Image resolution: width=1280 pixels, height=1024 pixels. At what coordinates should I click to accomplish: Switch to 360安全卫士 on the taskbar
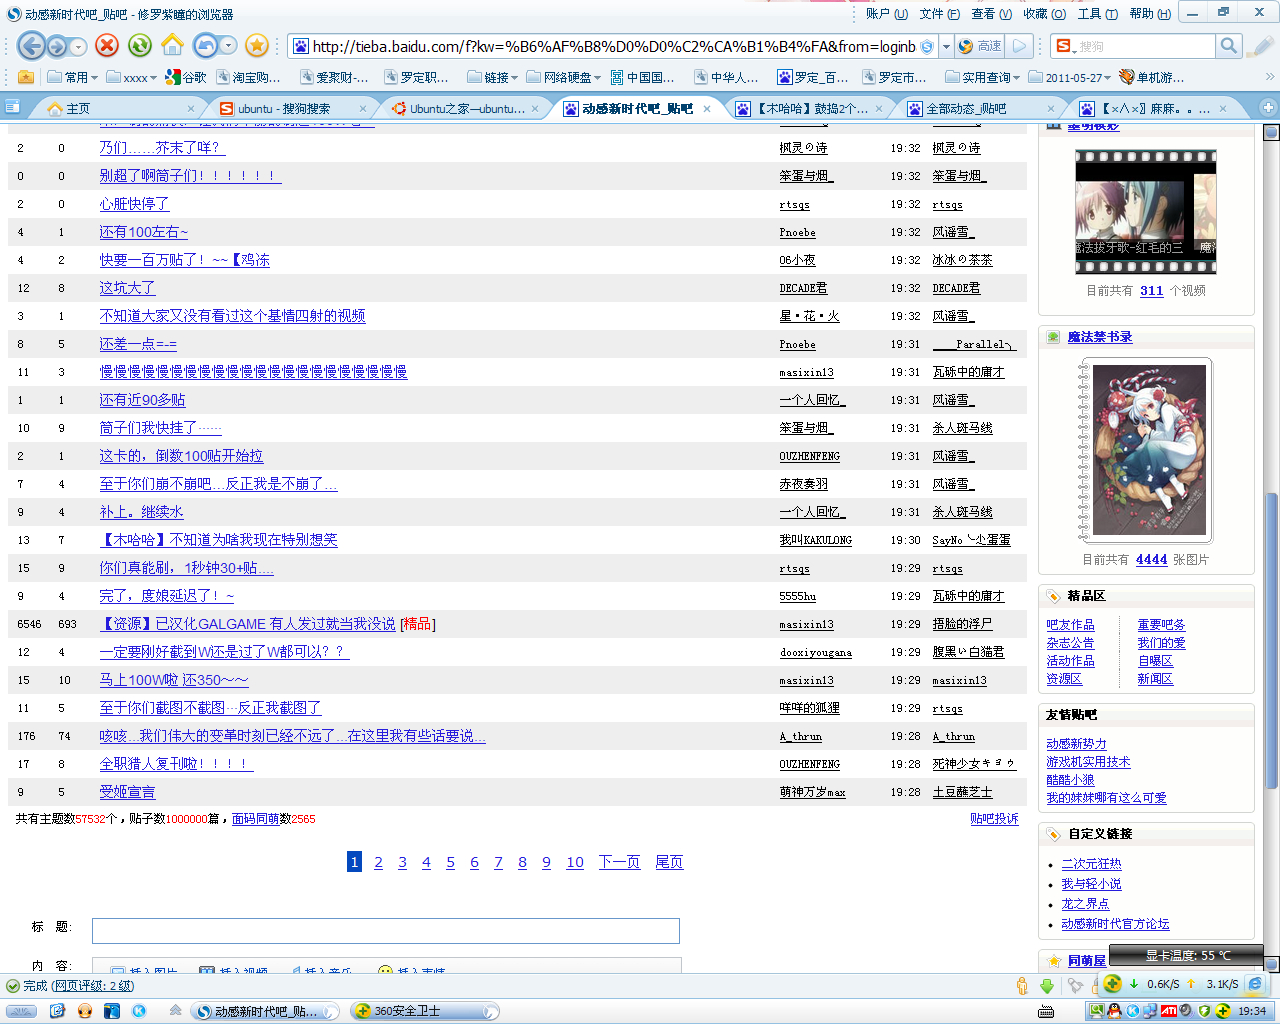pos(424,1011)
